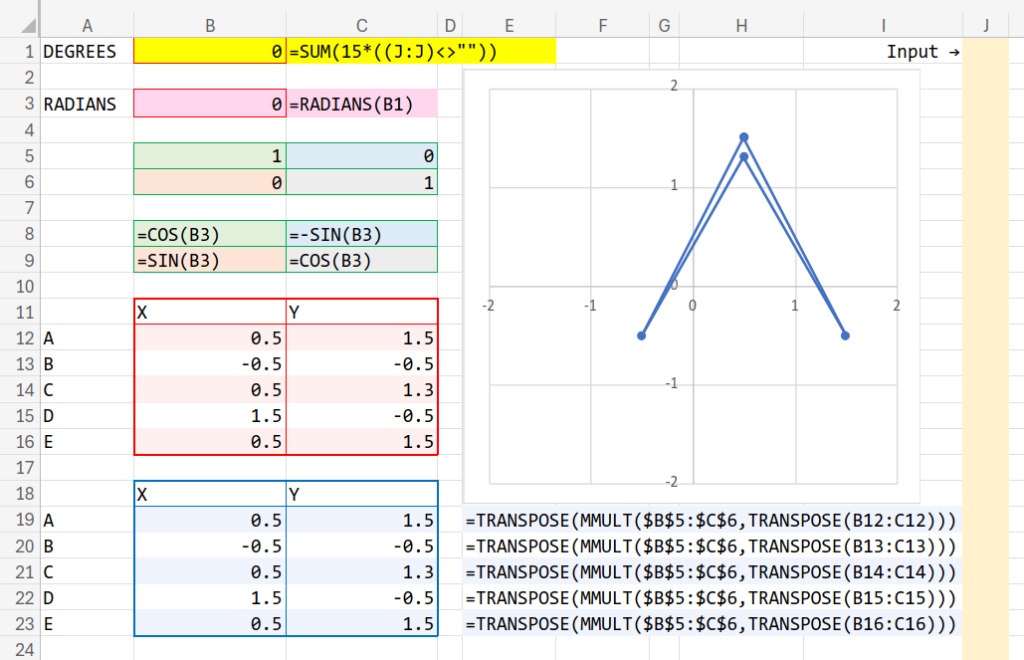Click the DEGREES label cell
Image resolution: width=1024 pixels, height=660 pixels.
[86, 51]
